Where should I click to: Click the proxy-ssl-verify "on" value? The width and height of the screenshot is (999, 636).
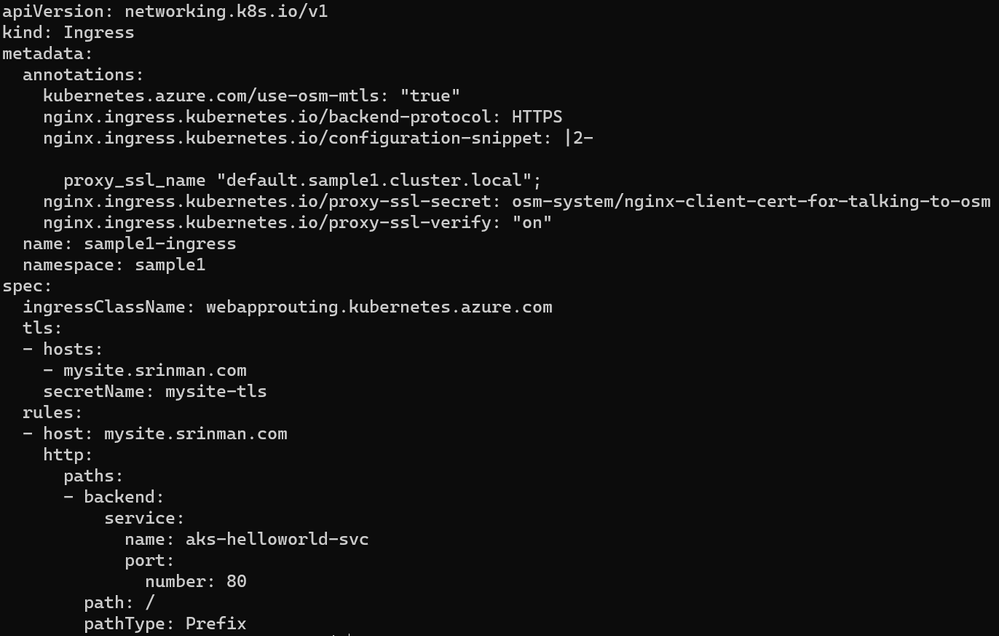click(x=532, y=222)
